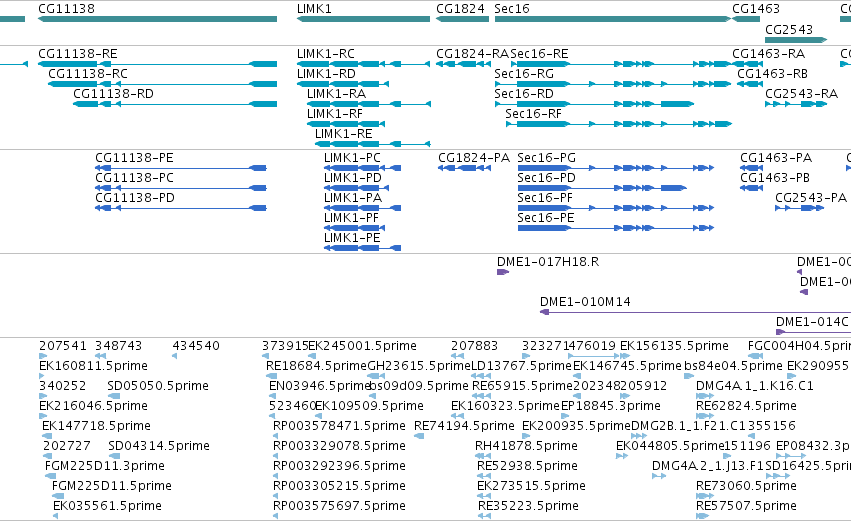
Task: Open the Sec16-PD protein
Action: click(547, 178)
